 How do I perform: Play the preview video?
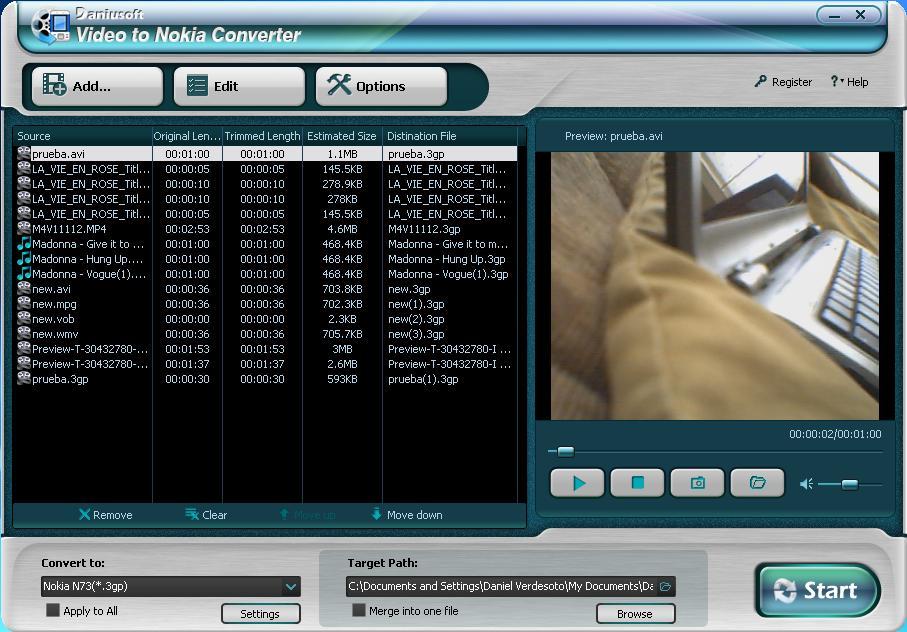point(577,483)
